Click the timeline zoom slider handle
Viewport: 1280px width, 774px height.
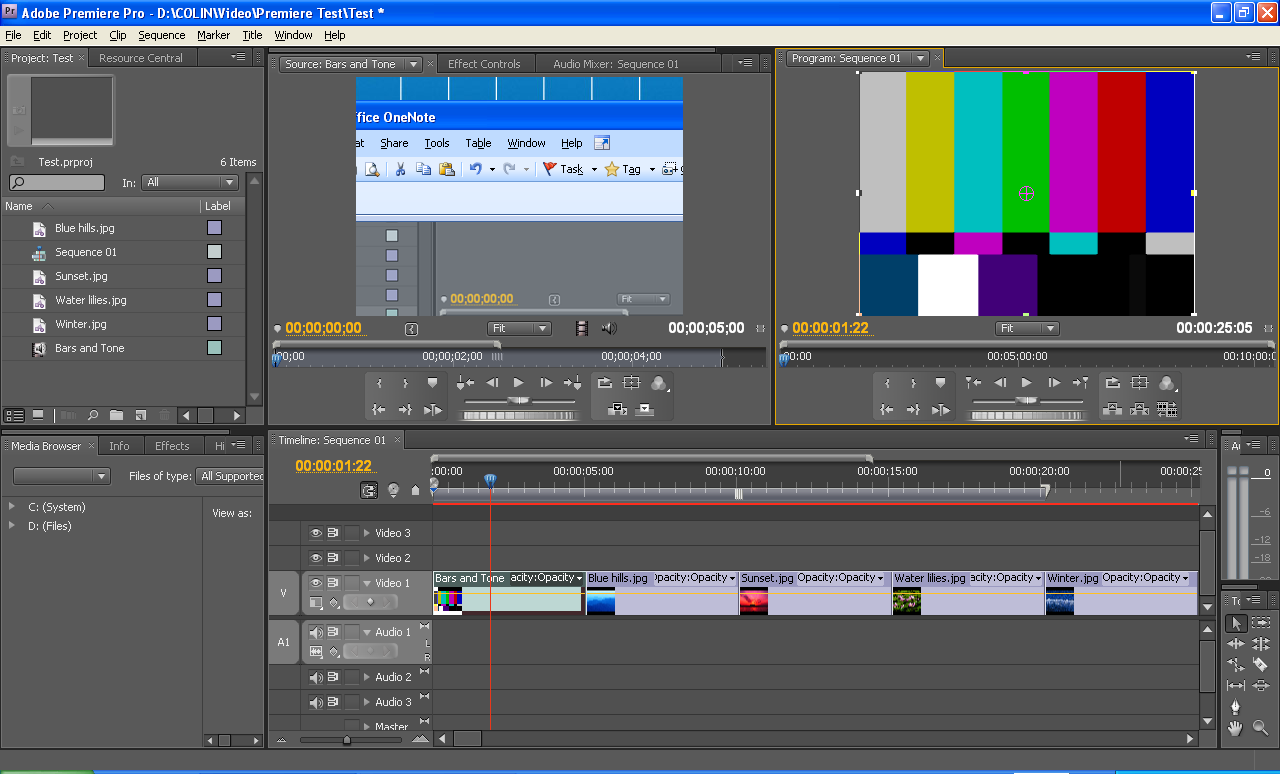click(347, 740)
